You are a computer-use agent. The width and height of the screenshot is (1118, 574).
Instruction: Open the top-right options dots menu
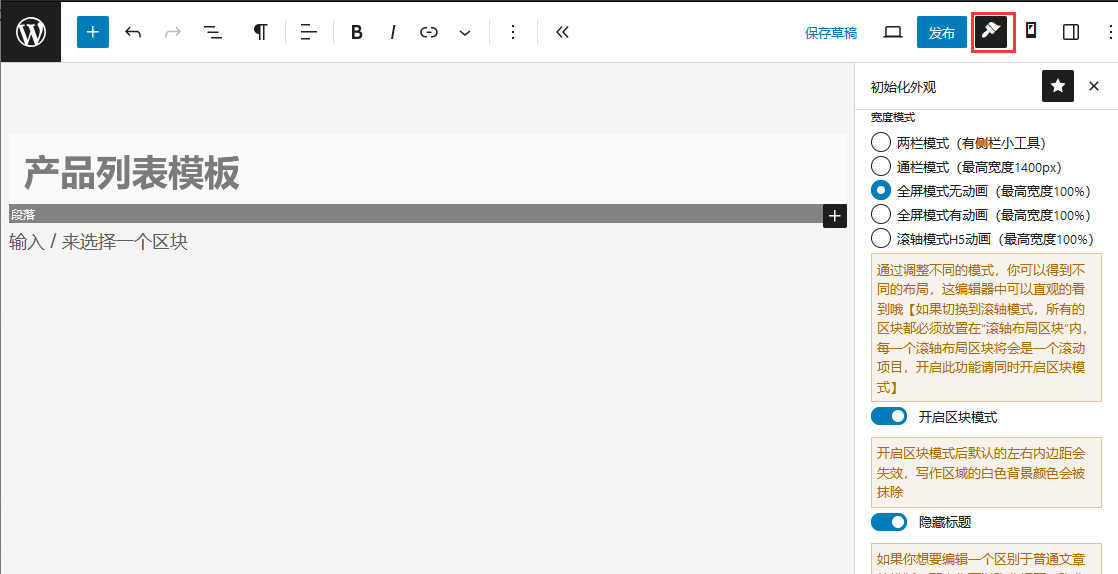(1110, 32)
